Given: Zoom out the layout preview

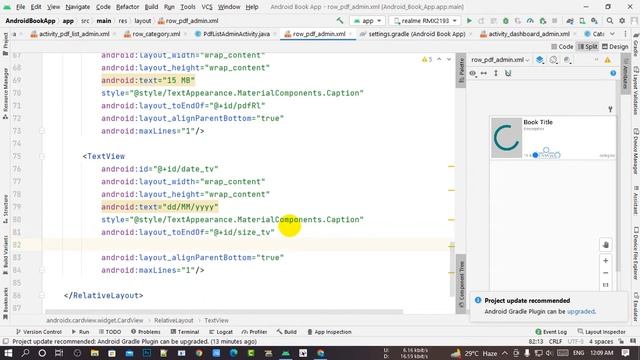Looking at the screenshot, I should tap(606, 273).
